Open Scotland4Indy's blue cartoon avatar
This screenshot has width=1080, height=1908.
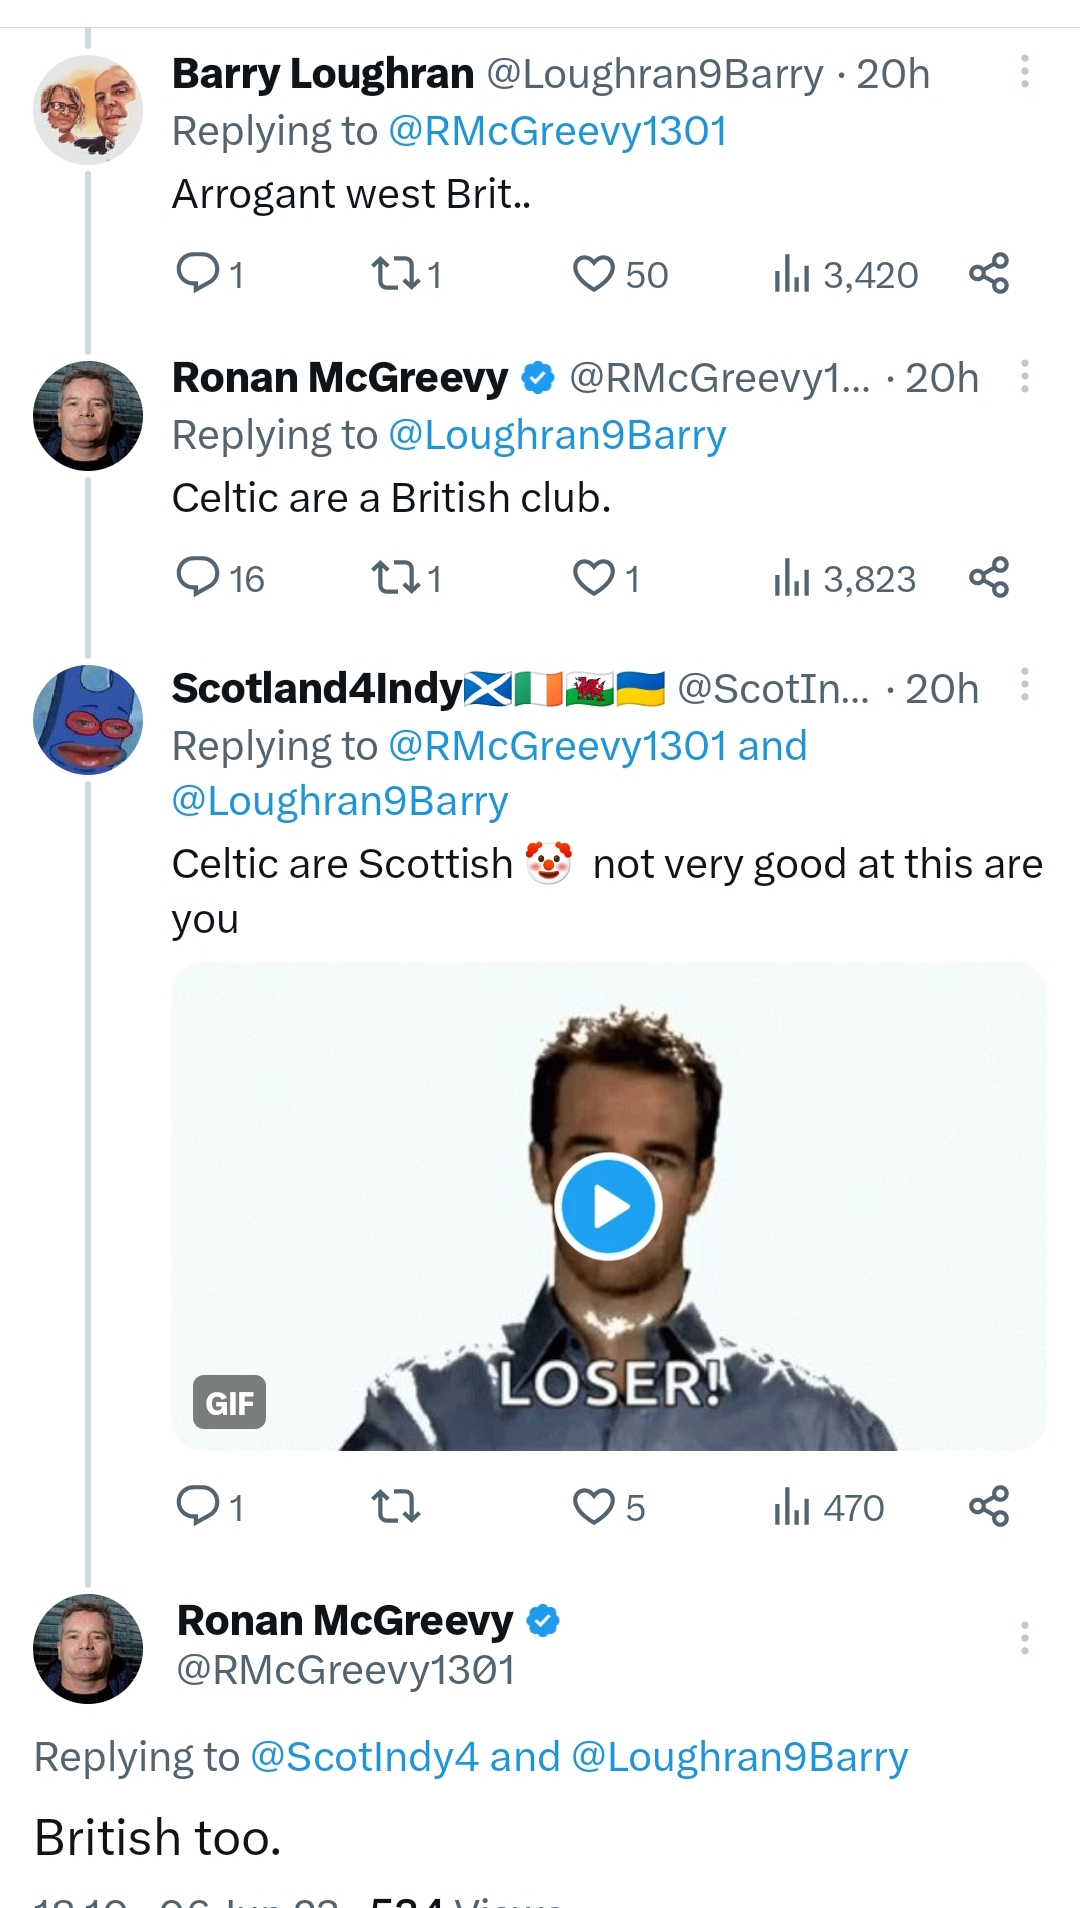pyautogui.click(x=88, y=720)
